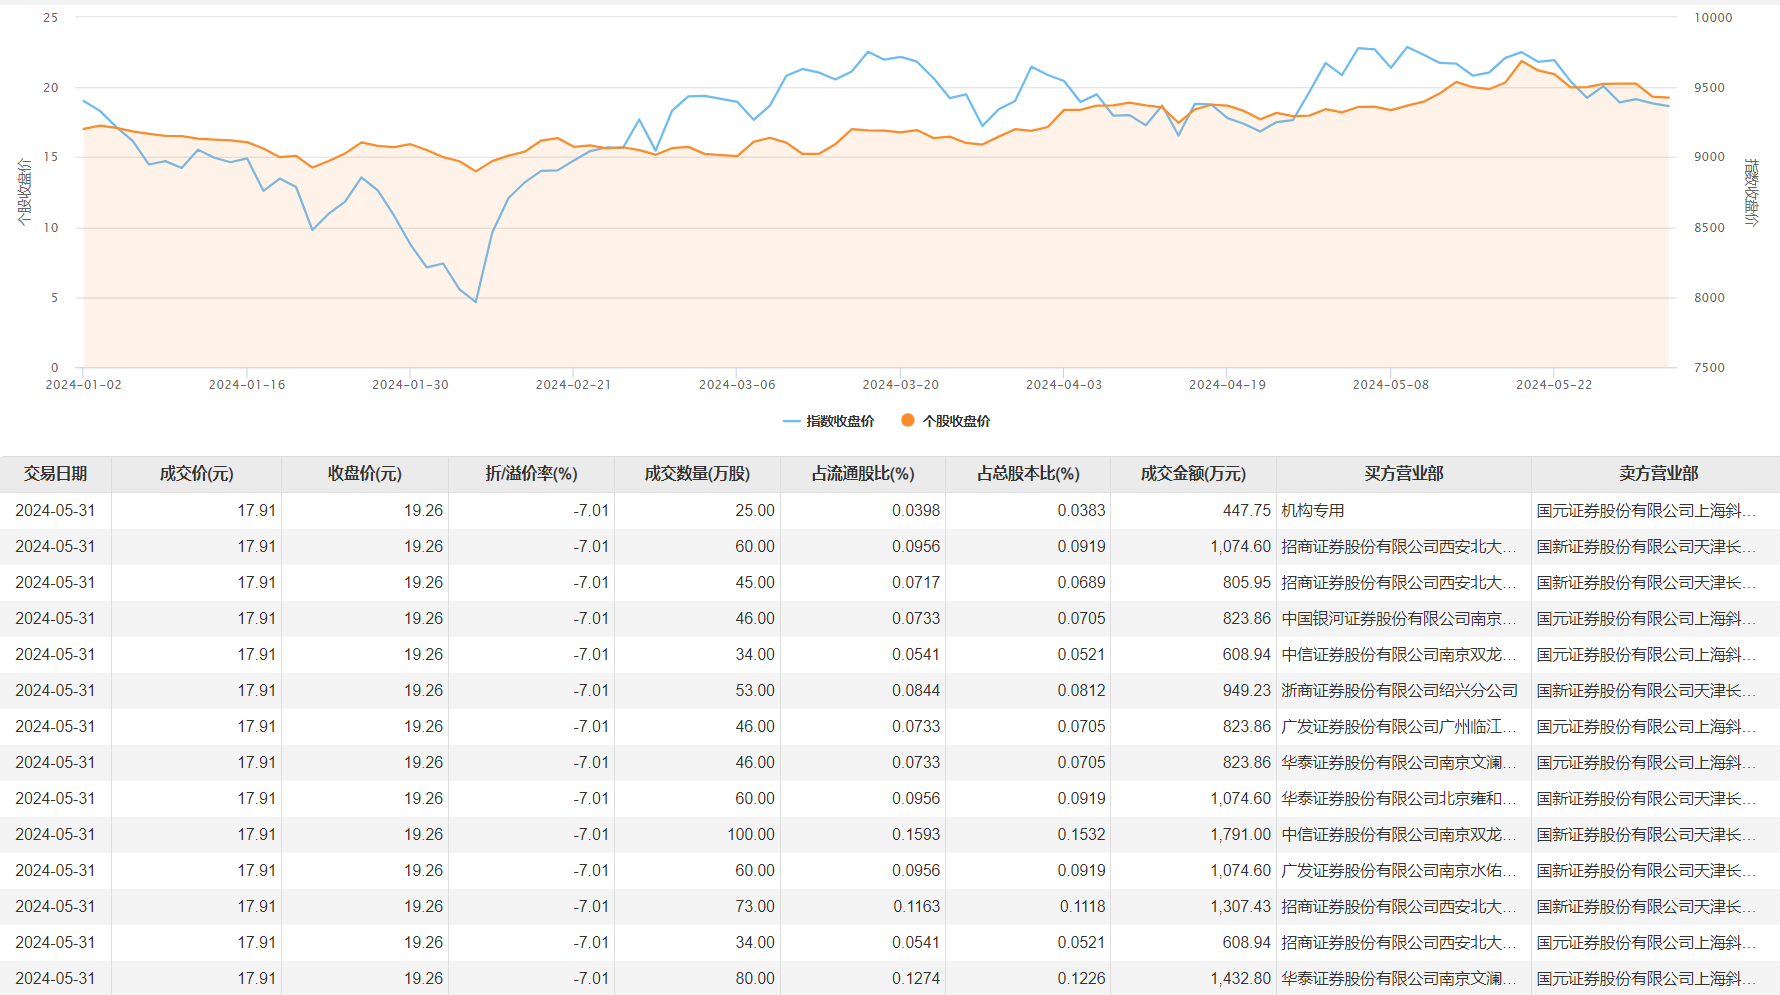
Task: Toggle the 个股收盘价 legend series
Action: [x=956, y=421]
